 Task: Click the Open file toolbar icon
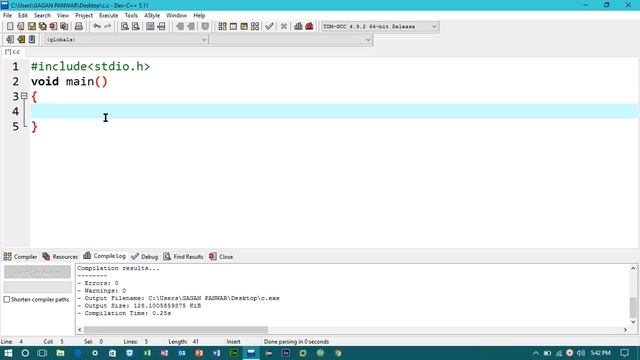pyautogui.click(x=20, y=27)
